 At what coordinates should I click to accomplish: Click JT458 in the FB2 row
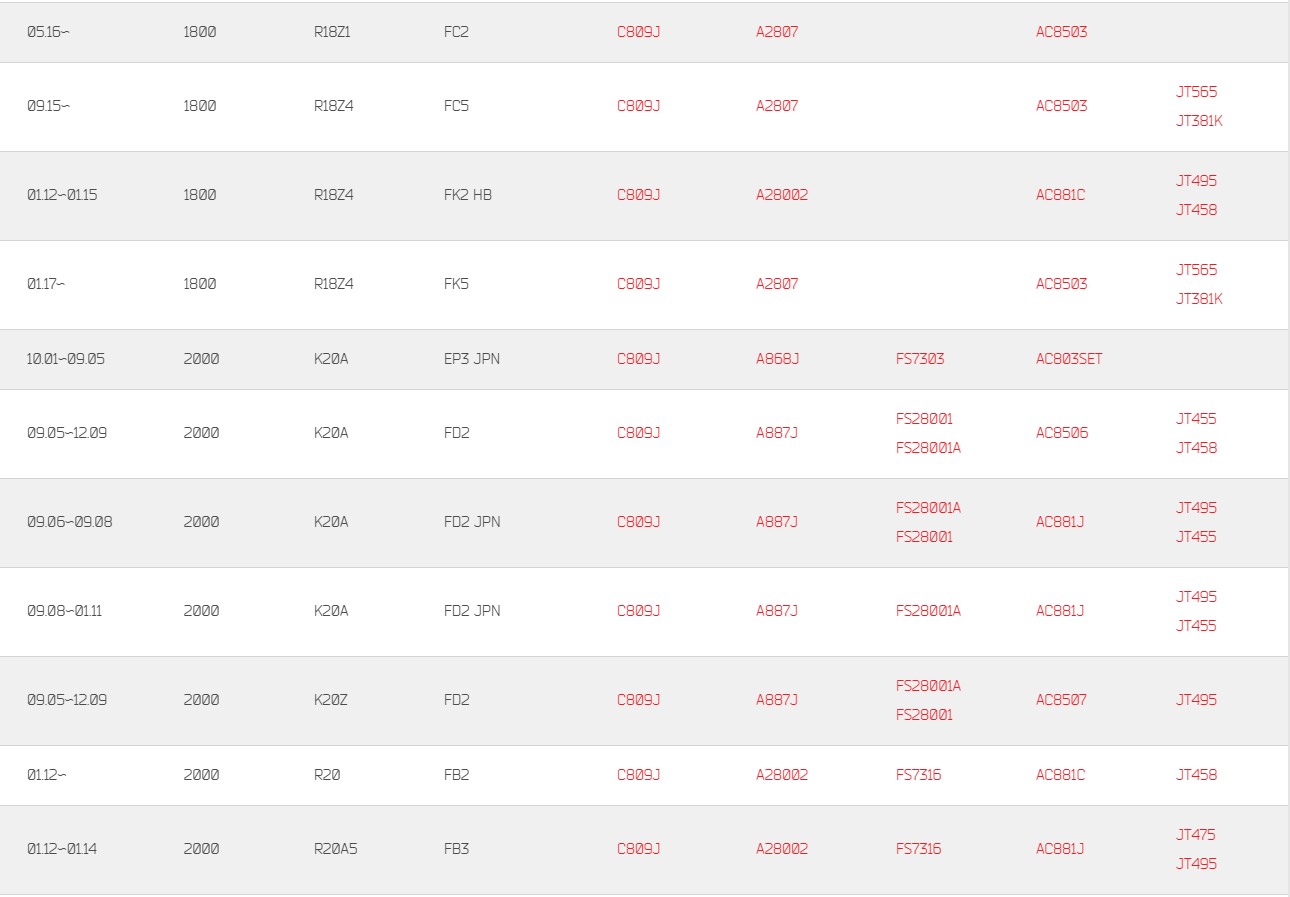coord(1197,775)
